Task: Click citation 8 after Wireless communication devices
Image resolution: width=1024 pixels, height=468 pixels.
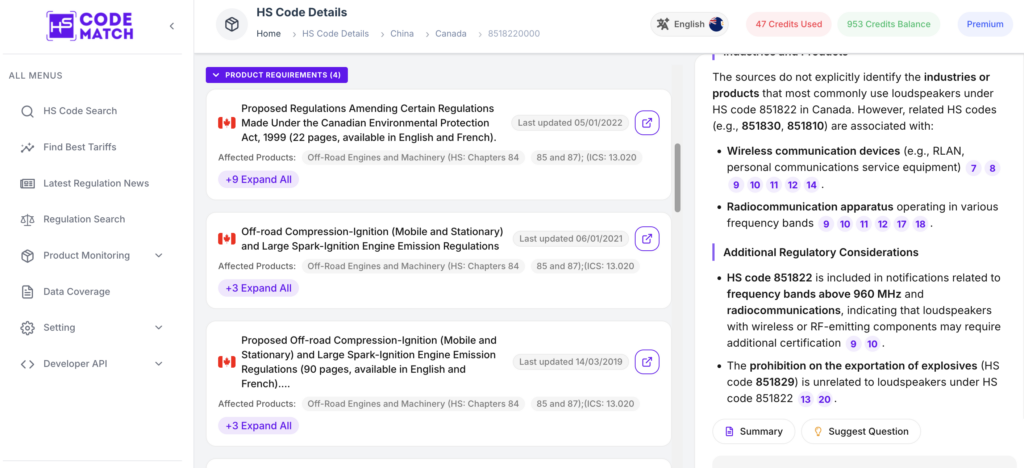Action: [992, 168]
